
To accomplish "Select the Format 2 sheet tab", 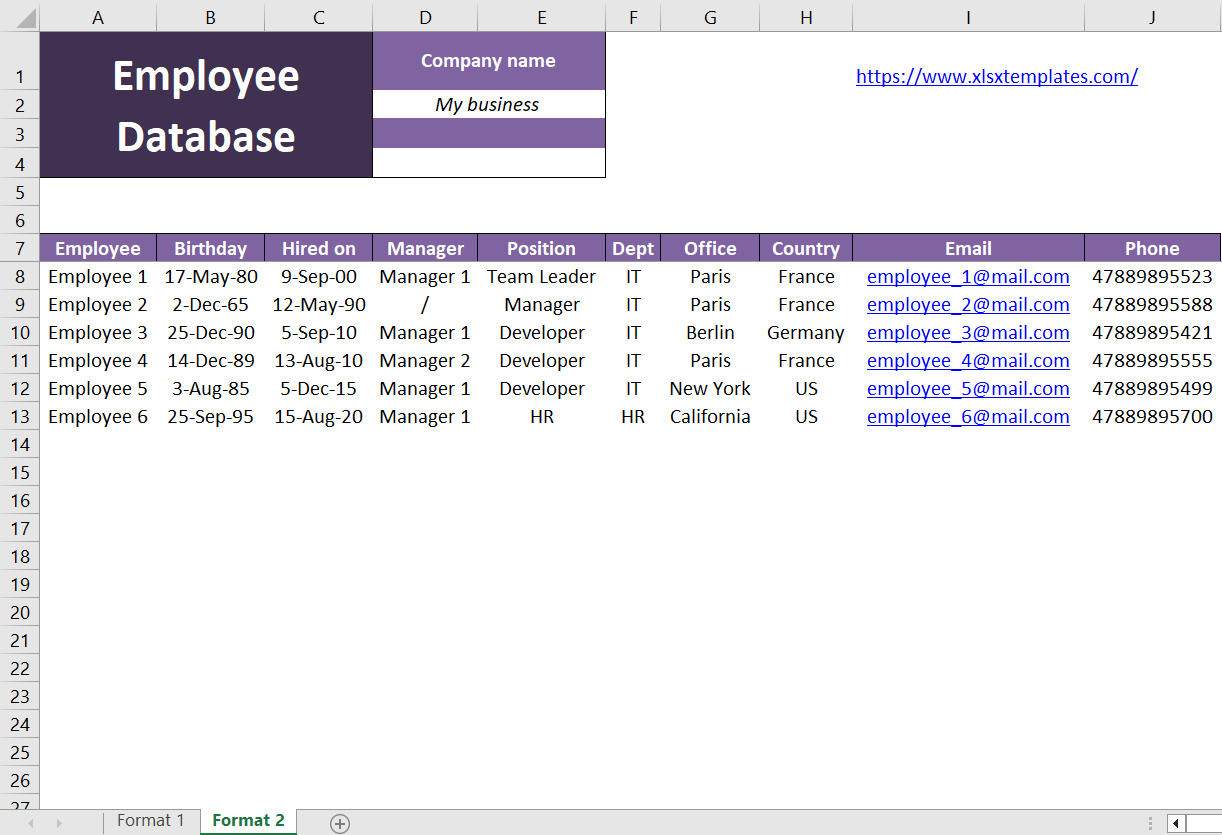I will point(248,821).
